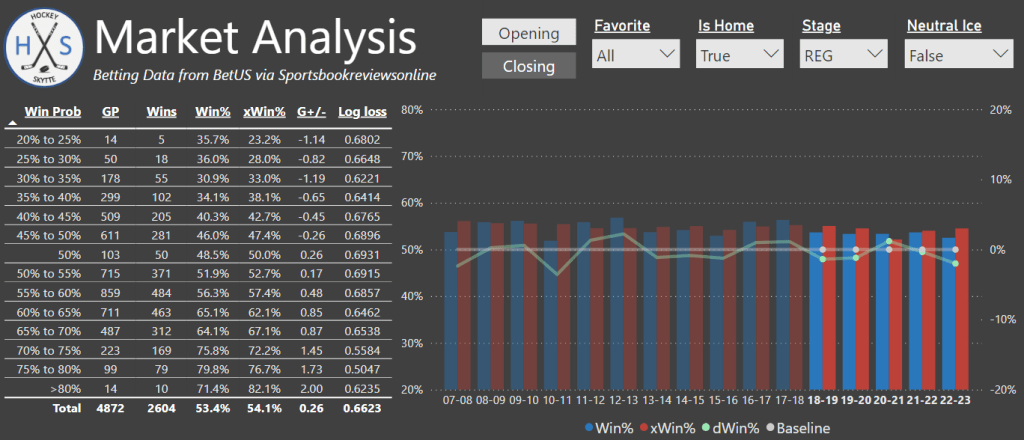Switch to Closing odds

(x=528, y=66)
